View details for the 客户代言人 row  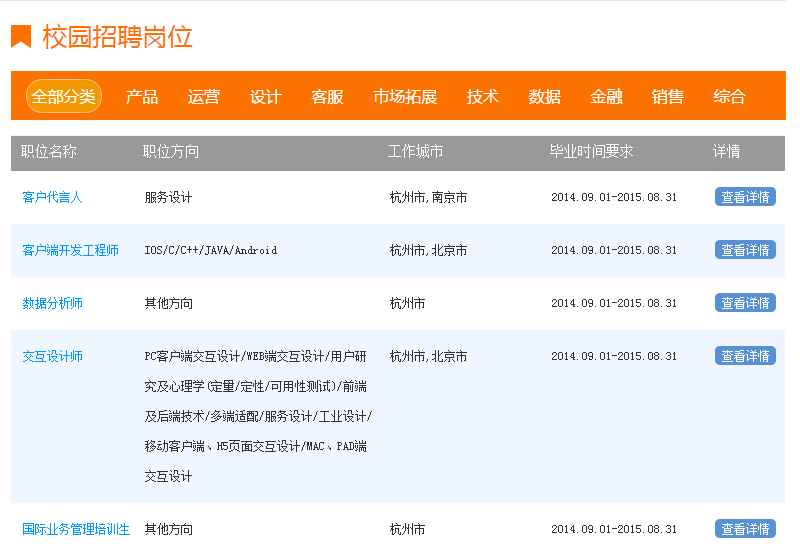click(x=745, y=197)
